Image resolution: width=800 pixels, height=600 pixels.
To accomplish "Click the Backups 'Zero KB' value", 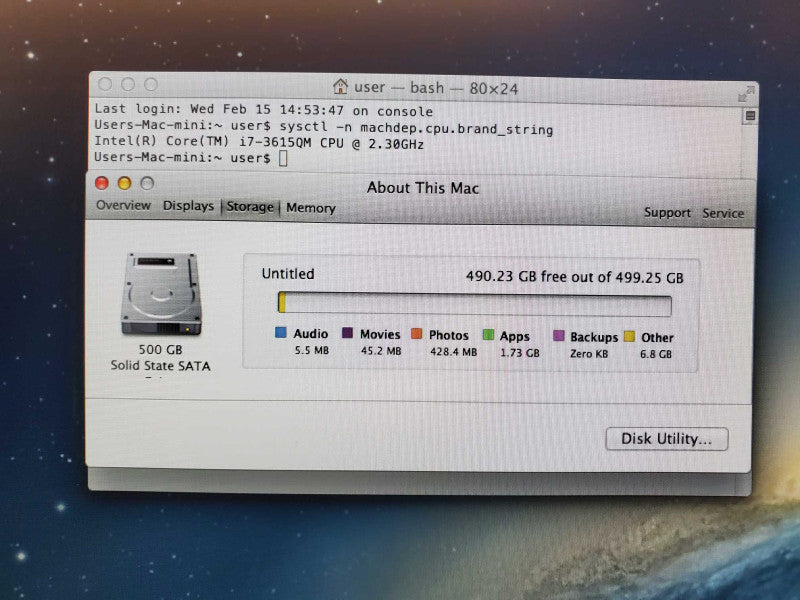I will 589,354.
